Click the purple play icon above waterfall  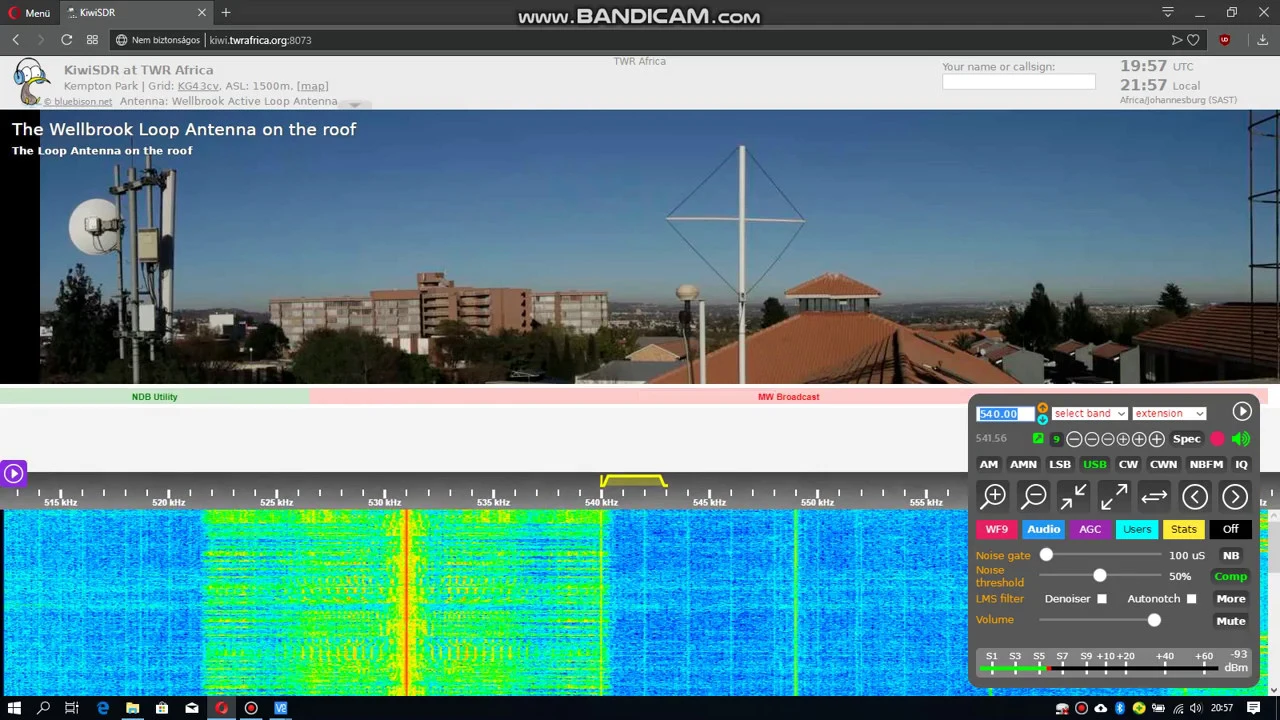tap(13, 473)
